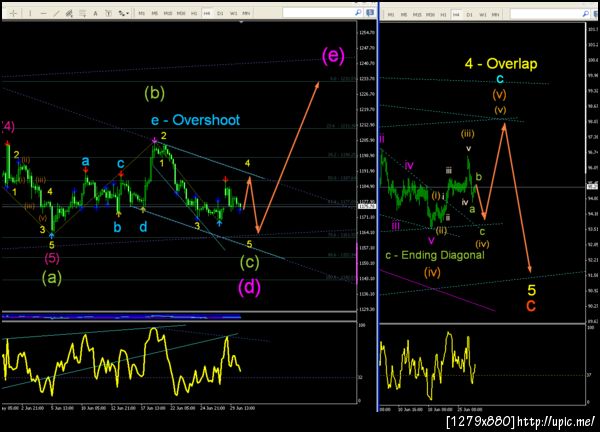Set right window chart to D1
The height and width of the screenshot is (432, 600).
pyautogui.click(x=470, y=15)
